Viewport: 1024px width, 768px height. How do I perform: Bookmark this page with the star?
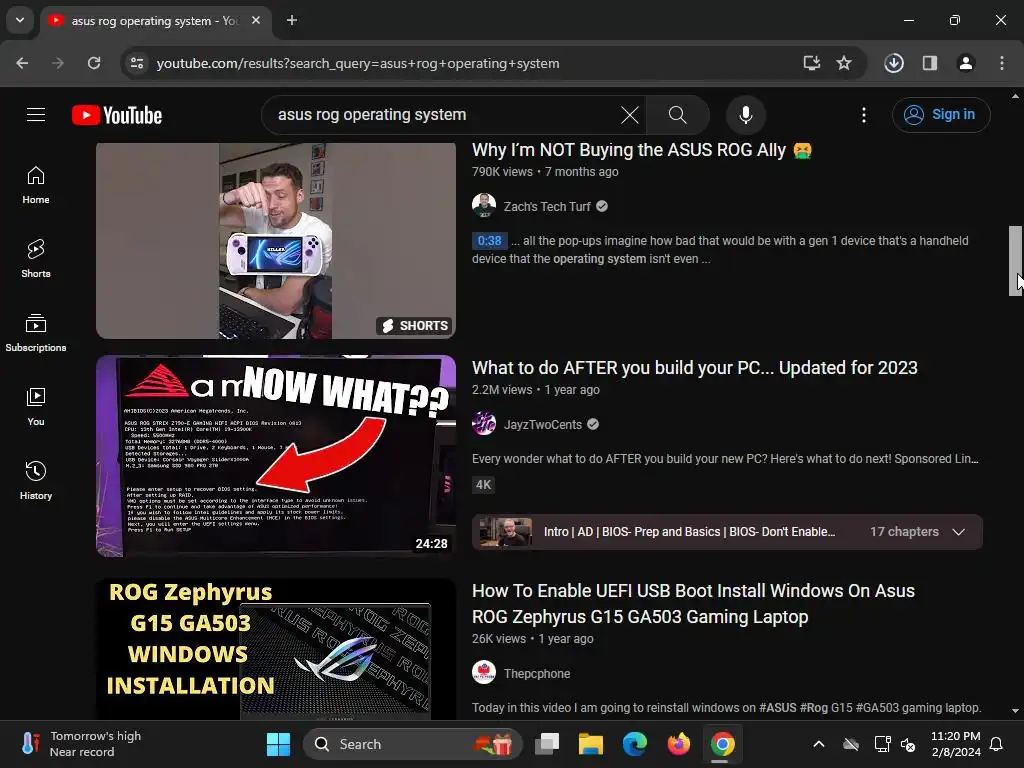coord(844,63)
